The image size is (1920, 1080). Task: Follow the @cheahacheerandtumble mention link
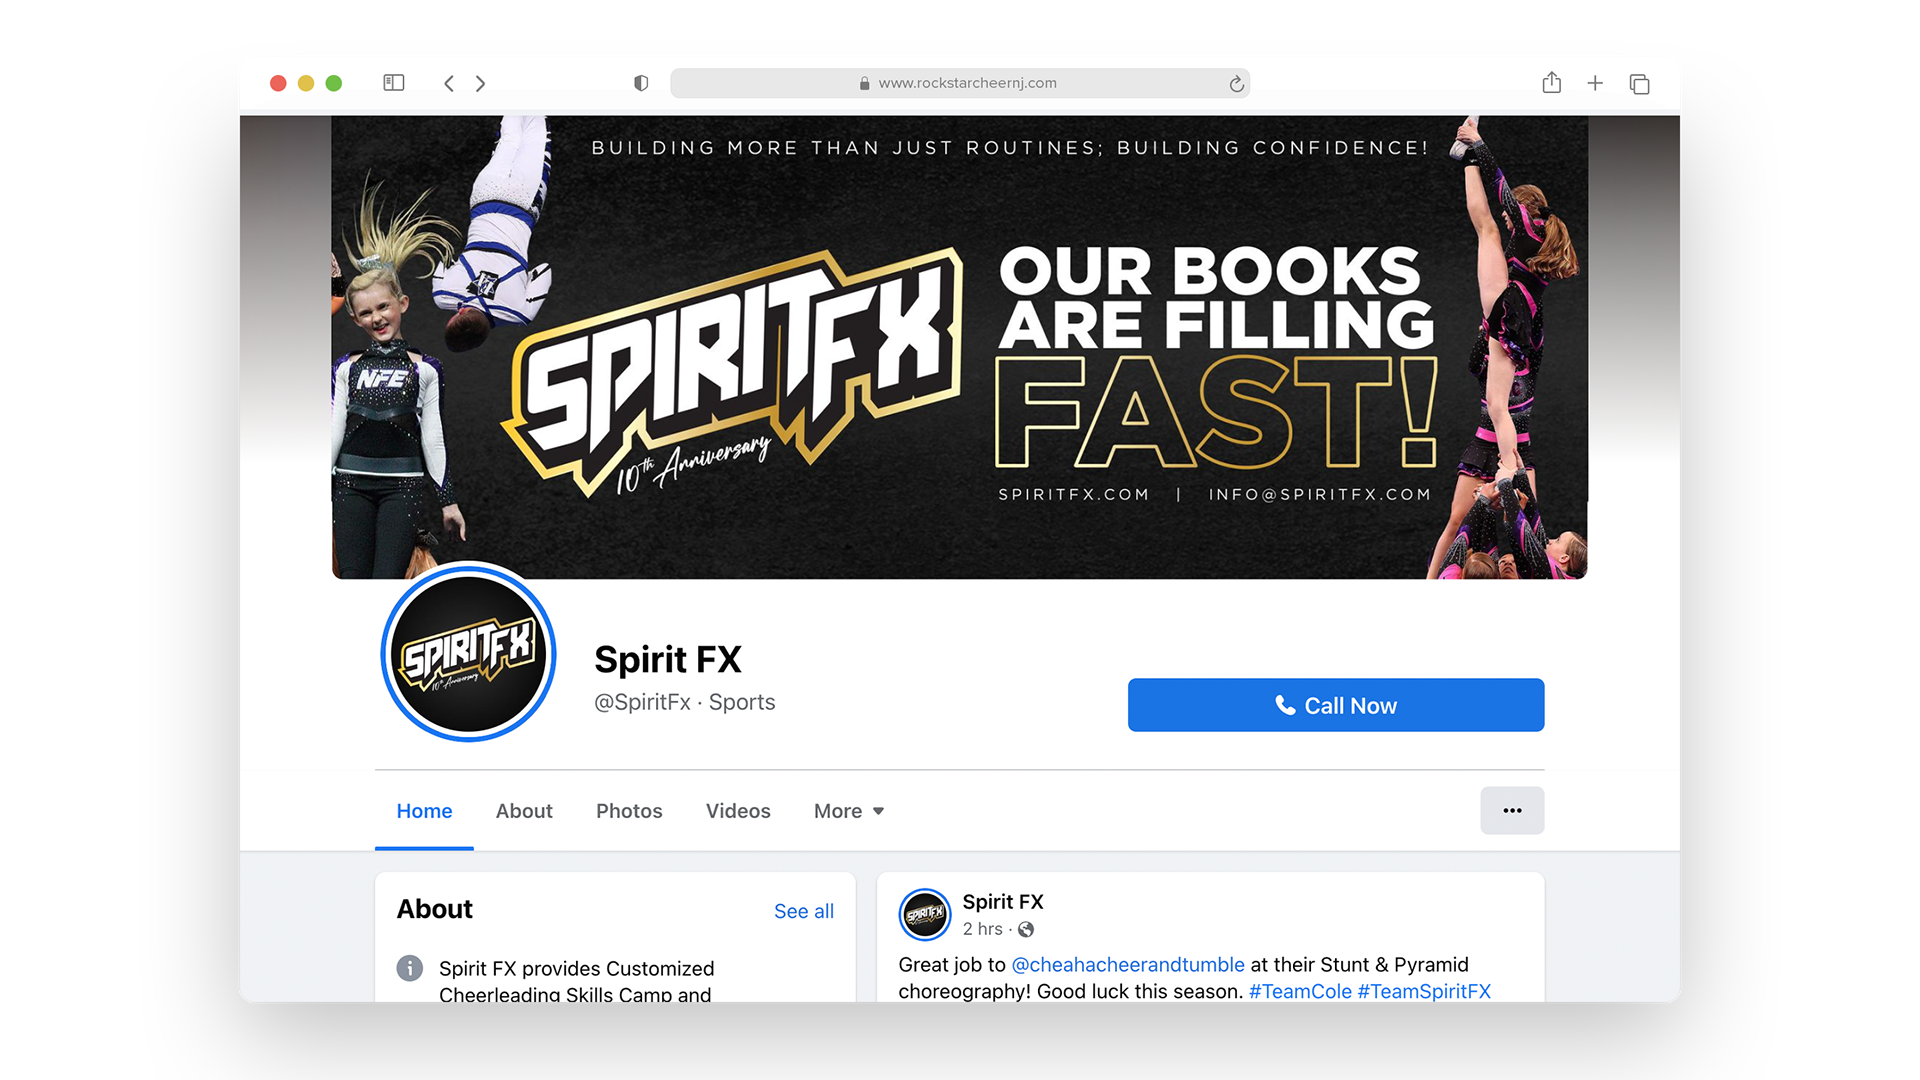(1128, 964)
